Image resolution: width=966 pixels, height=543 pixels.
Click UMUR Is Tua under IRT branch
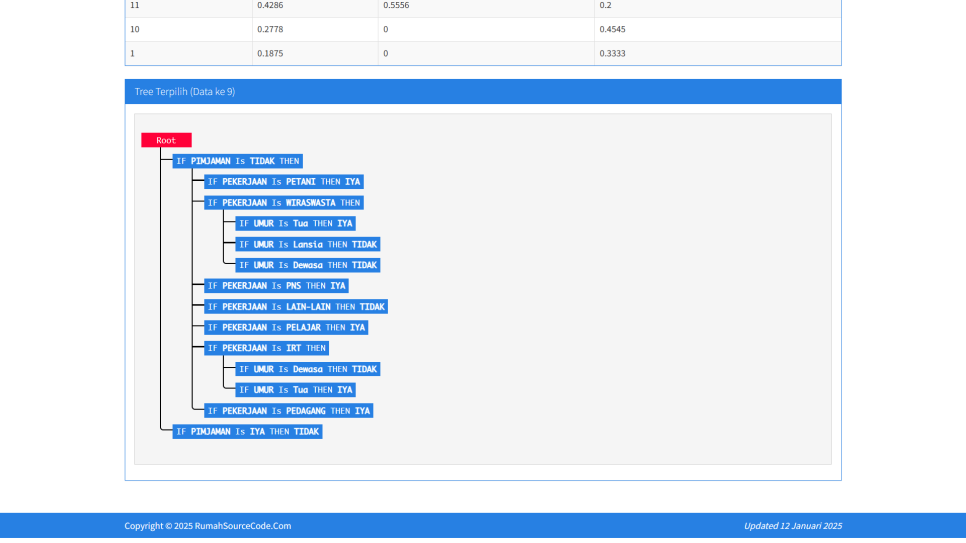(x=296, y=390)
